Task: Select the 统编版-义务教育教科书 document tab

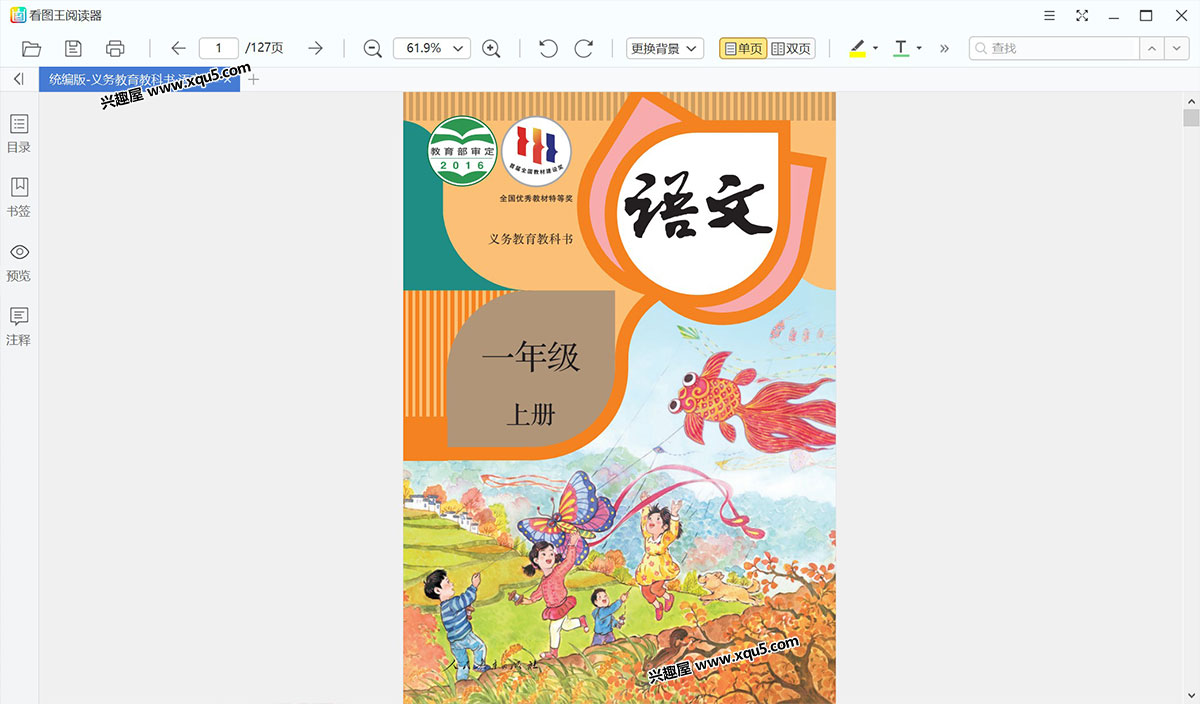Action: [140, 79]
